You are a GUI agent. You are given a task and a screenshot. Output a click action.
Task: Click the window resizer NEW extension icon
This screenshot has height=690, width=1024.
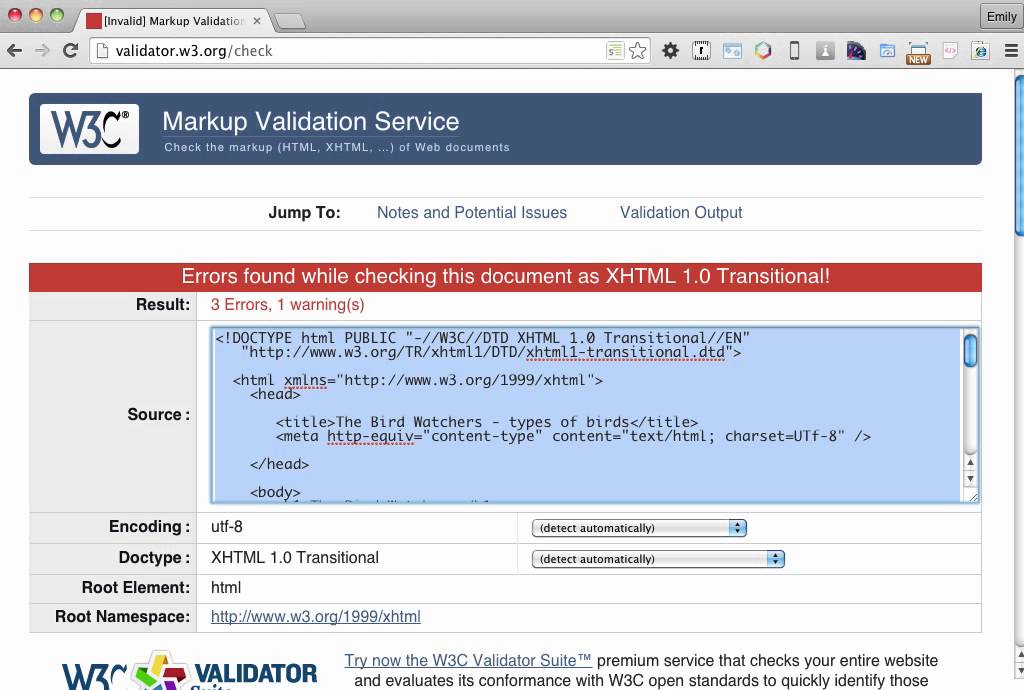pyautogui.click(x=918, y=52)
